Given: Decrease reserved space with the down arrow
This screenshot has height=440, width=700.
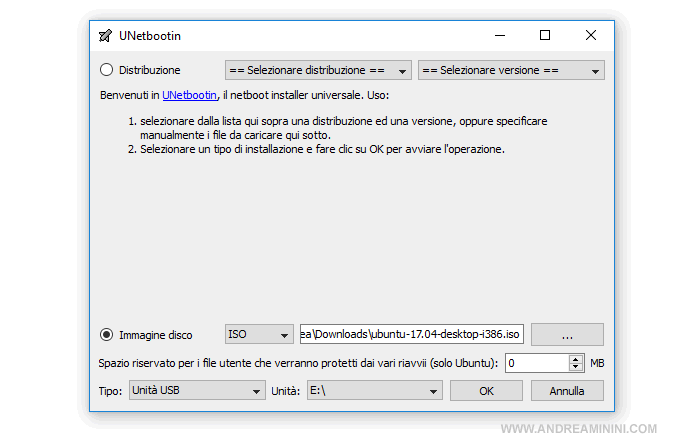Looking at the screenshot, I should tap(576, 368).
